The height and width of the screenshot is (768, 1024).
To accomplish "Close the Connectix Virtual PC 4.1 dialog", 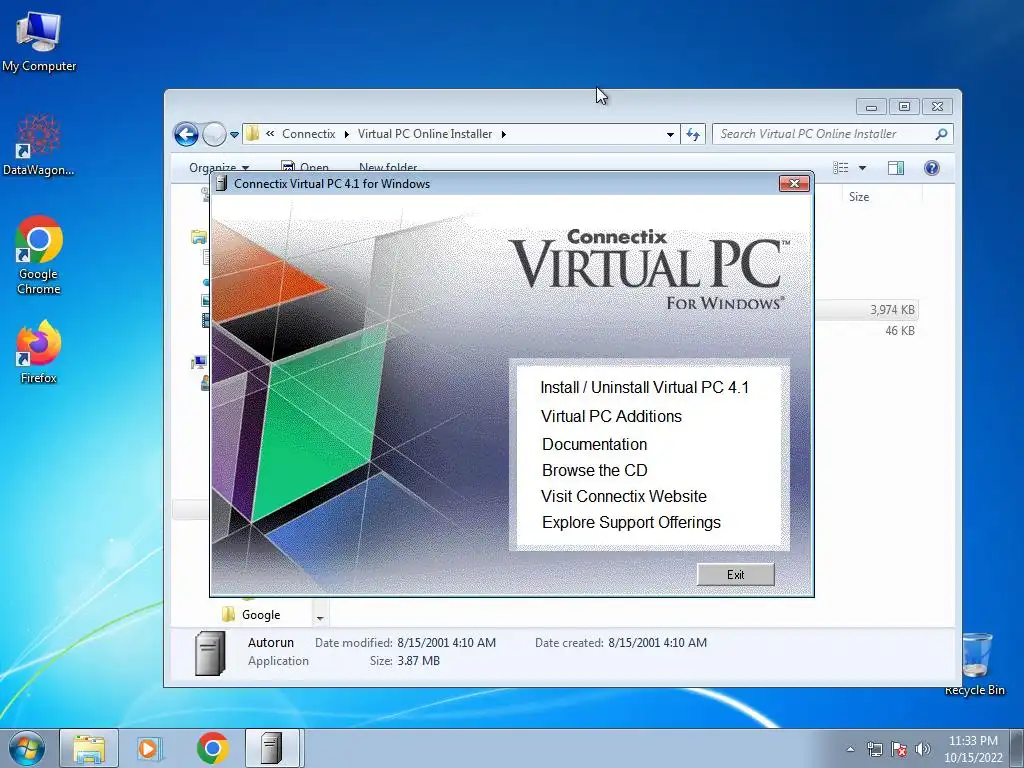I will click(x=794, y=184).
